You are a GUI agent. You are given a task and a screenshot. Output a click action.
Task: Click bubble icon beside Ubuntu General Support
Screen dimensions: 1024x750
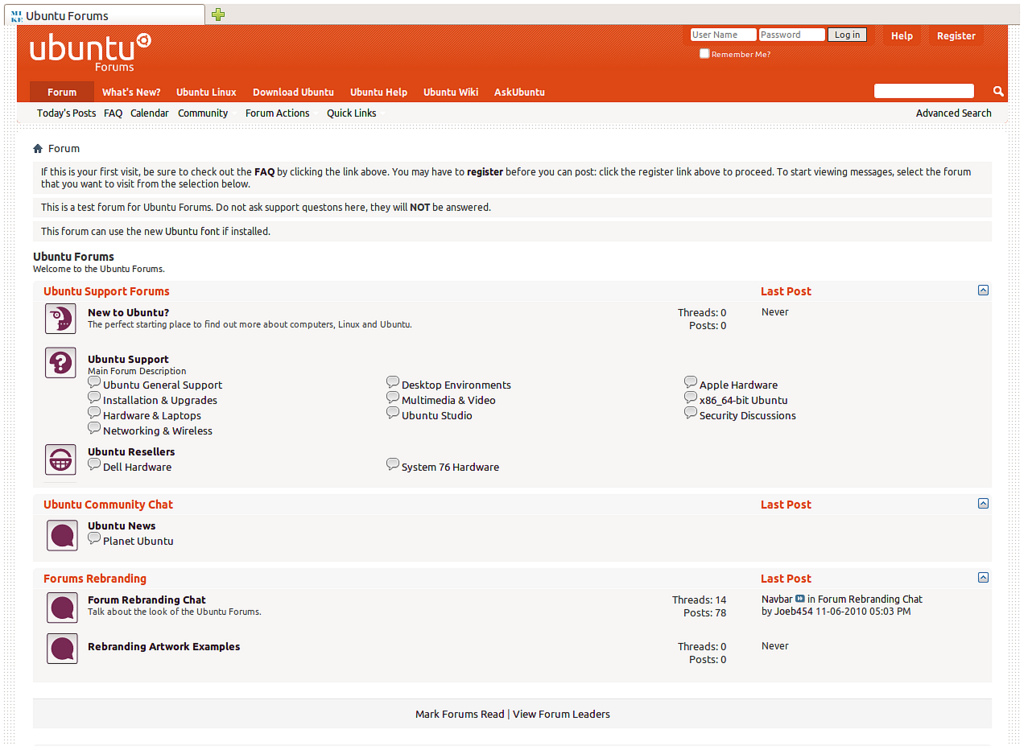(x=94, y=382)
